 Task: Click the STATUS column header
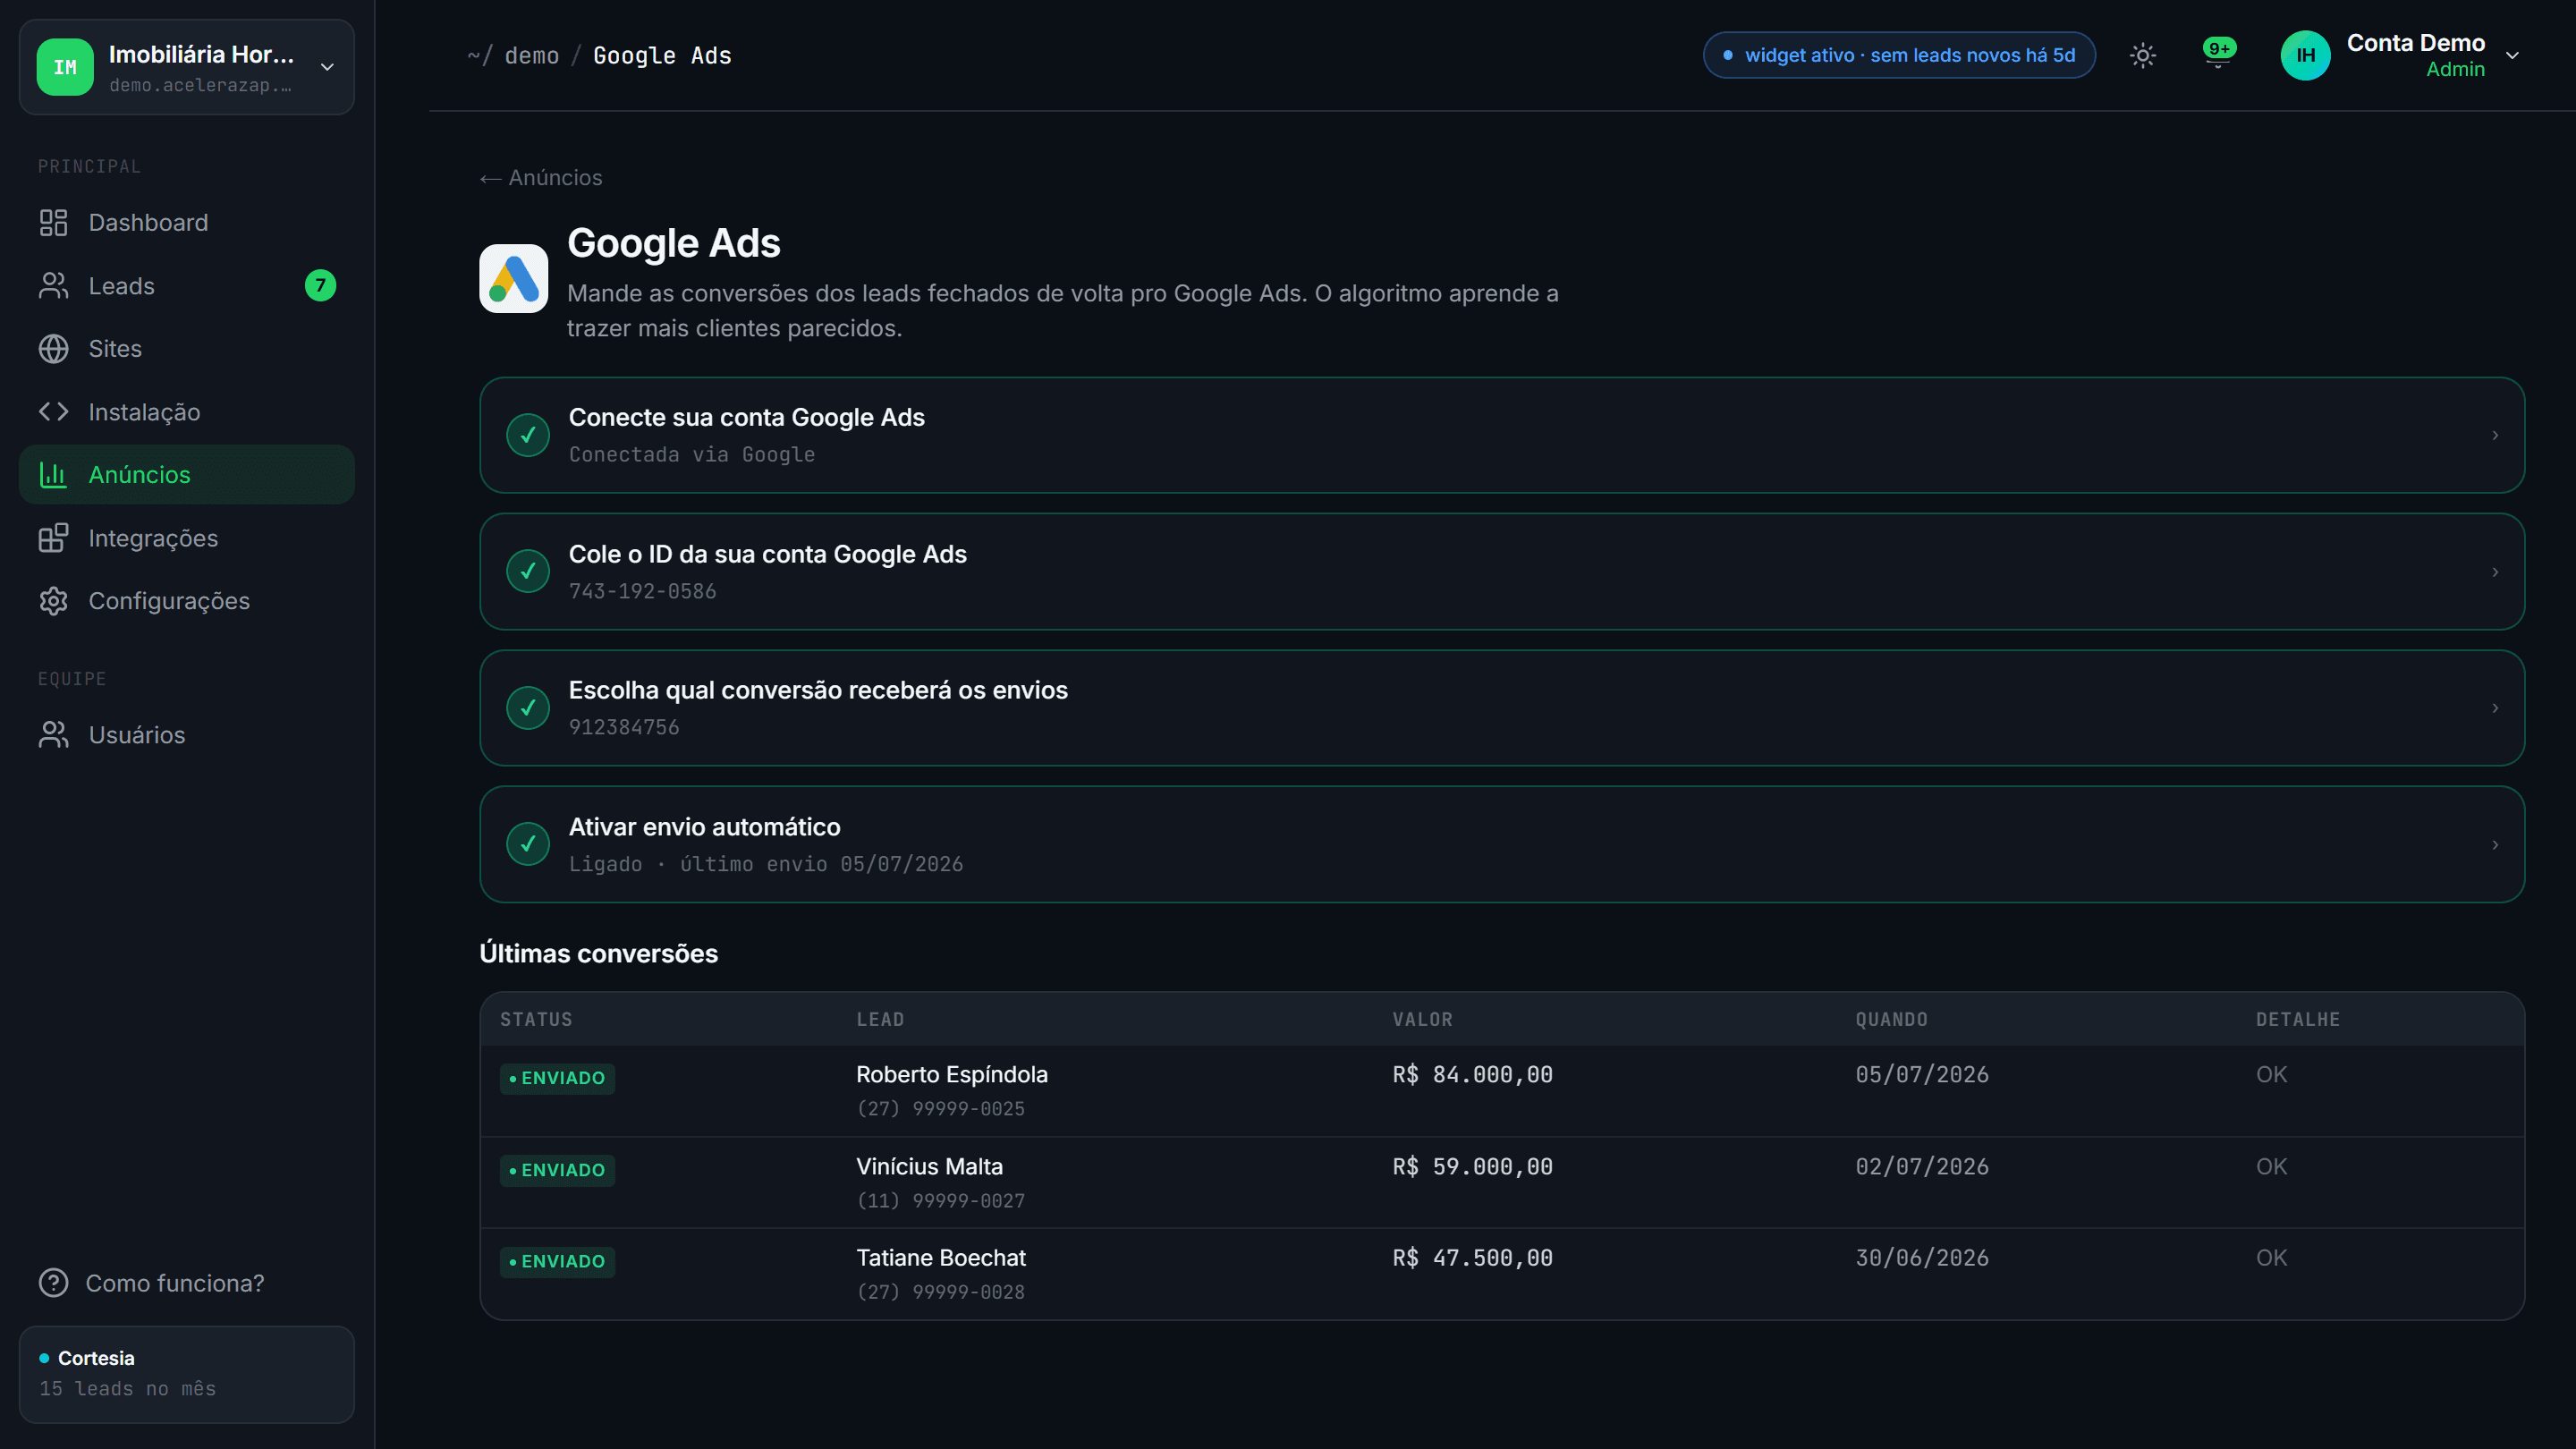(536, 1020)
